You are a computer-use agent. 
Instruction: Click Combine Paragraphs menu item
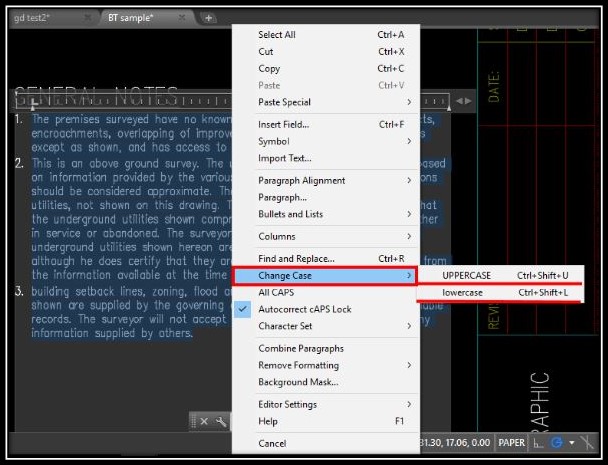(x=326, y=348)
